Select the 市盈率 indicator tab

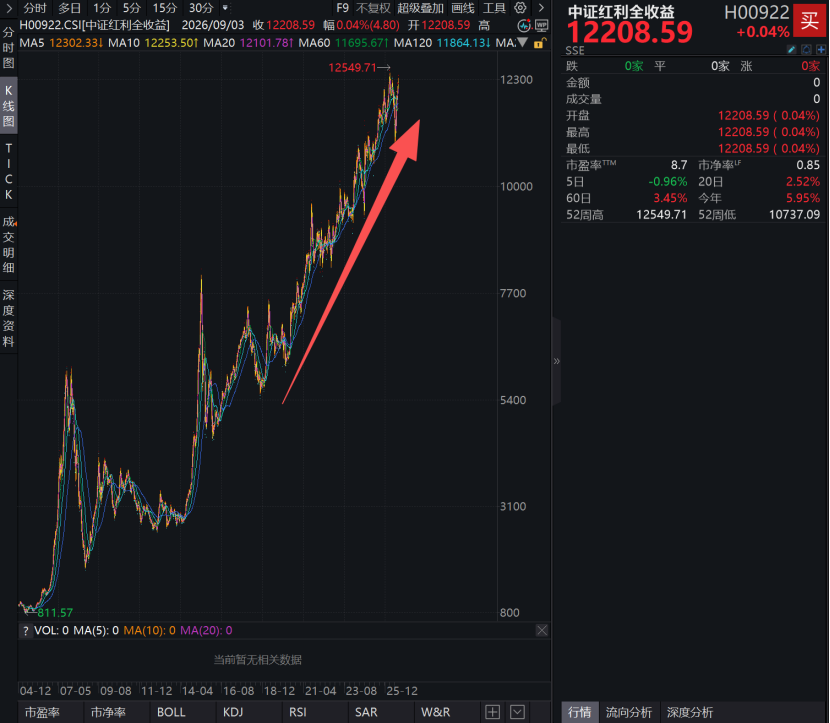click(42, 712)
